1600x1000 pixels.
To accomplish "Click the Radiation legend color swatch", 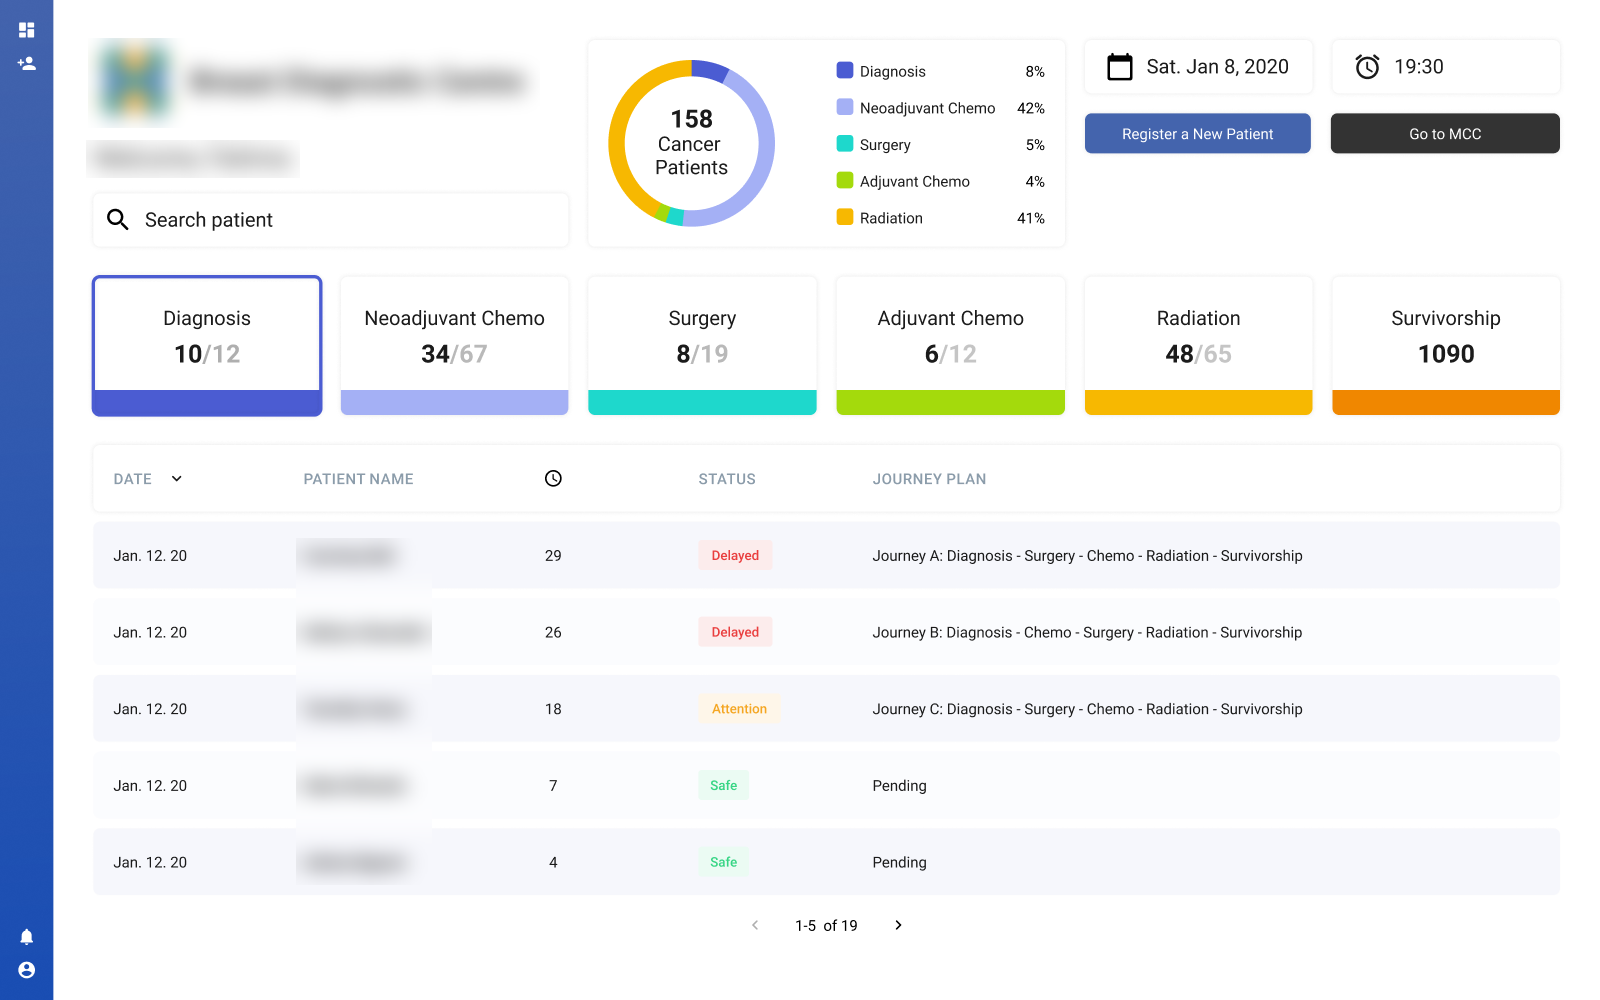I will 845,217.
